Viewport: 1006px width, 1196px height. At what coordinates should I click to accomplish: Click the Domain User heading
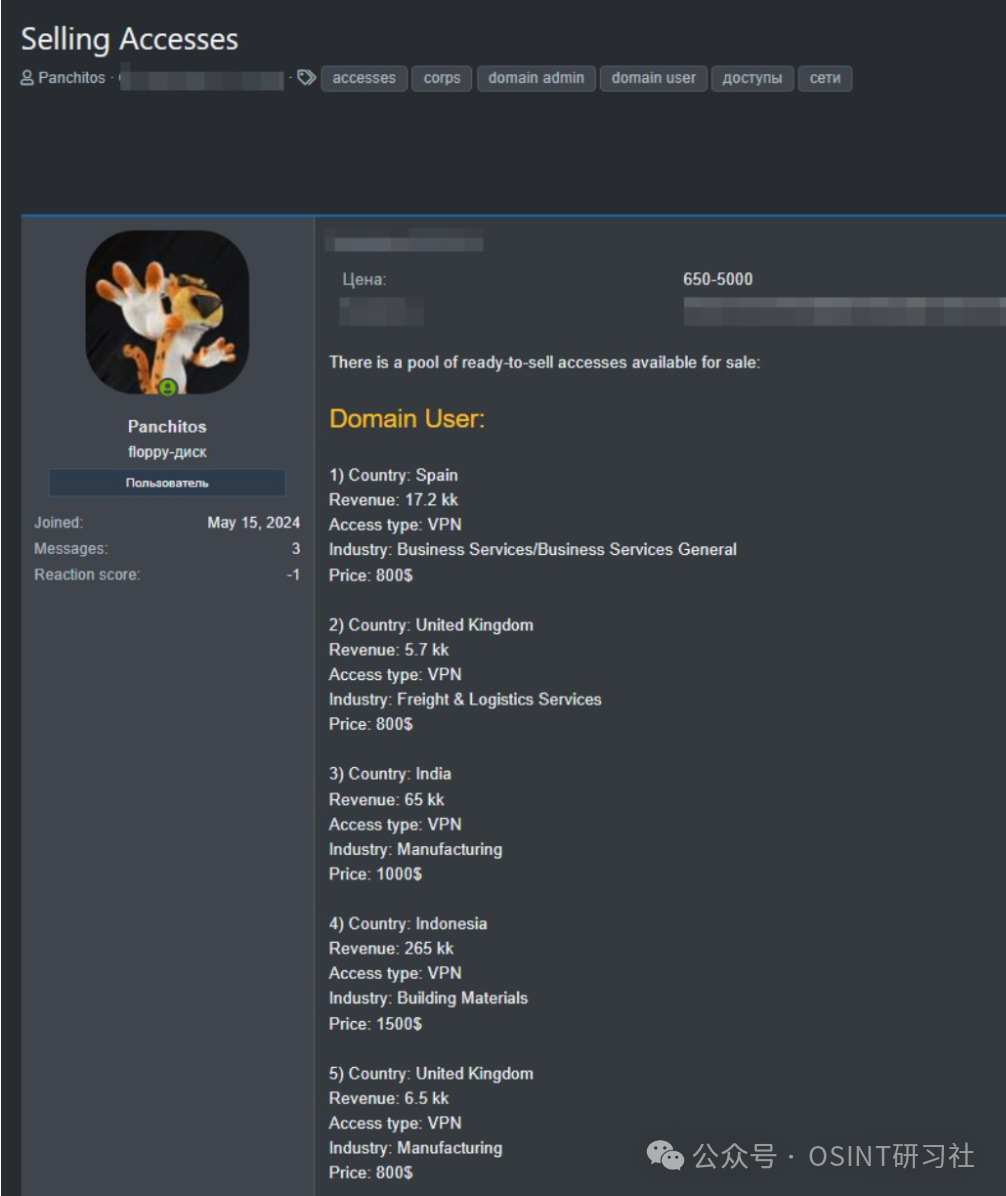point(407,418)
